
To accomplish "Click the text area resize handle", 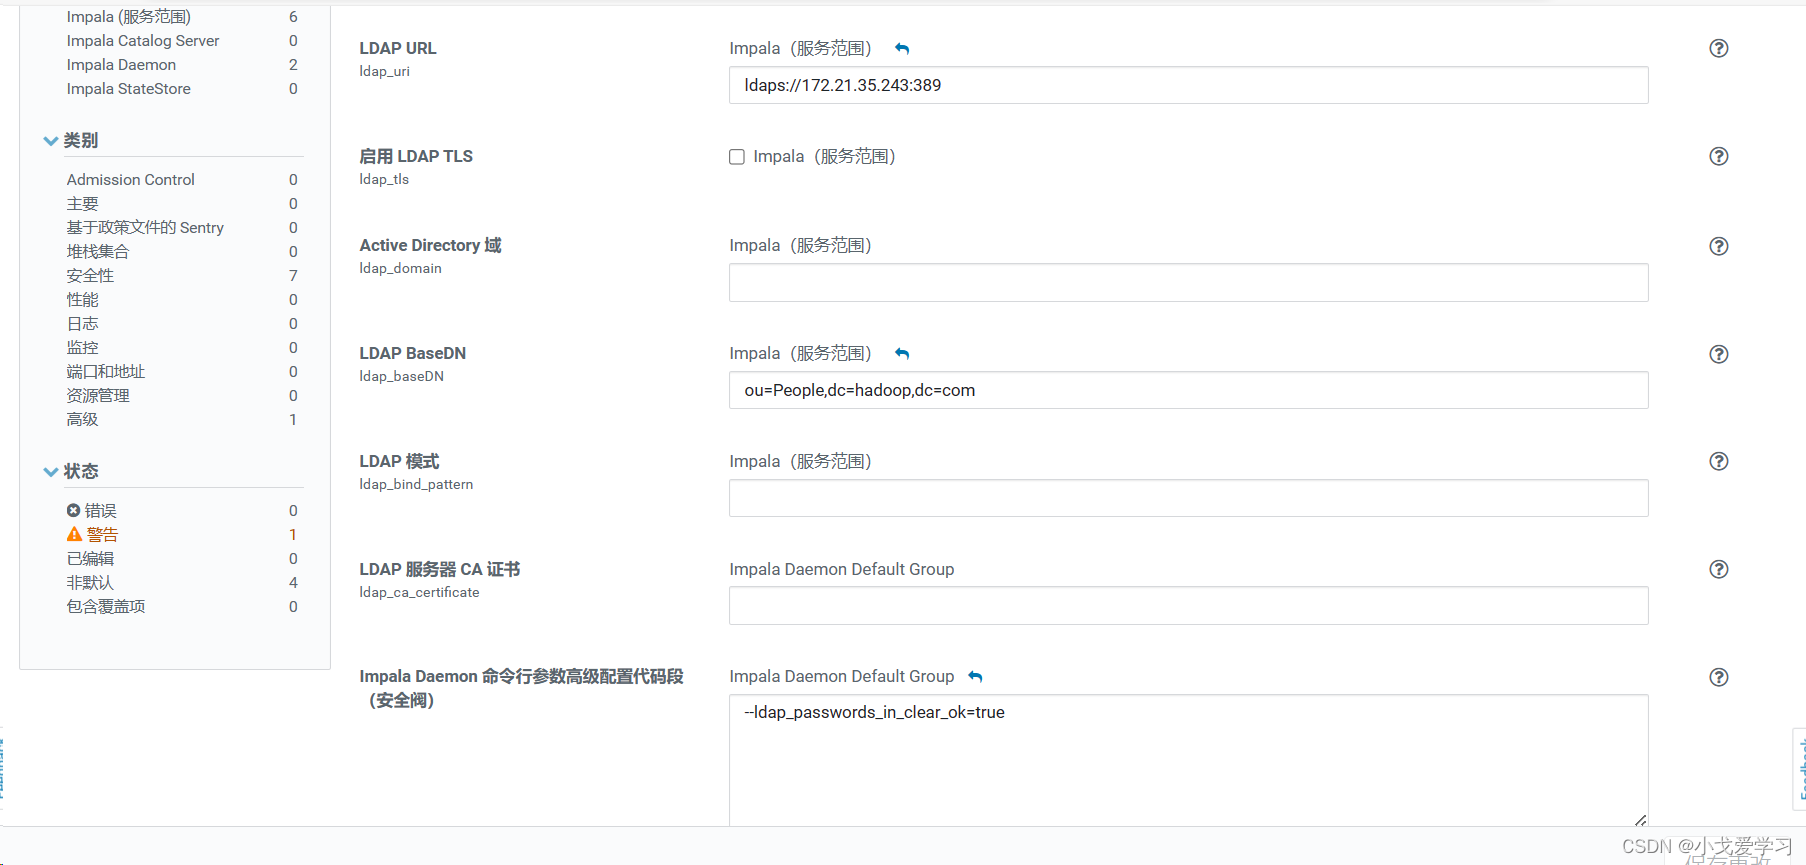I will click(x=1640, y=819).
